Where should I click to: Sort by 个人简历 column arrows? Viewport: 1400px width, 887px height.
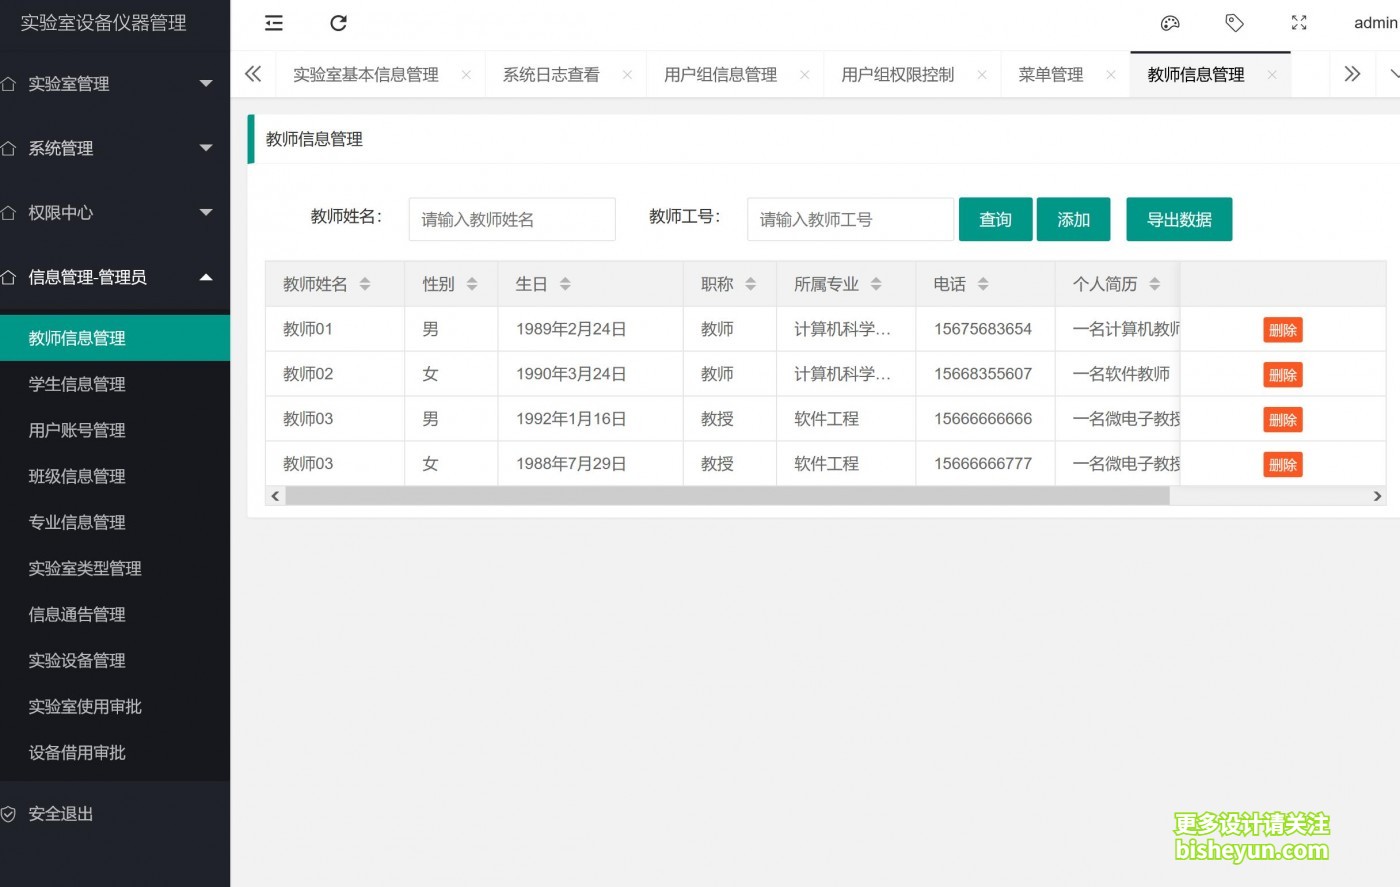click(x=1155, y=284)
